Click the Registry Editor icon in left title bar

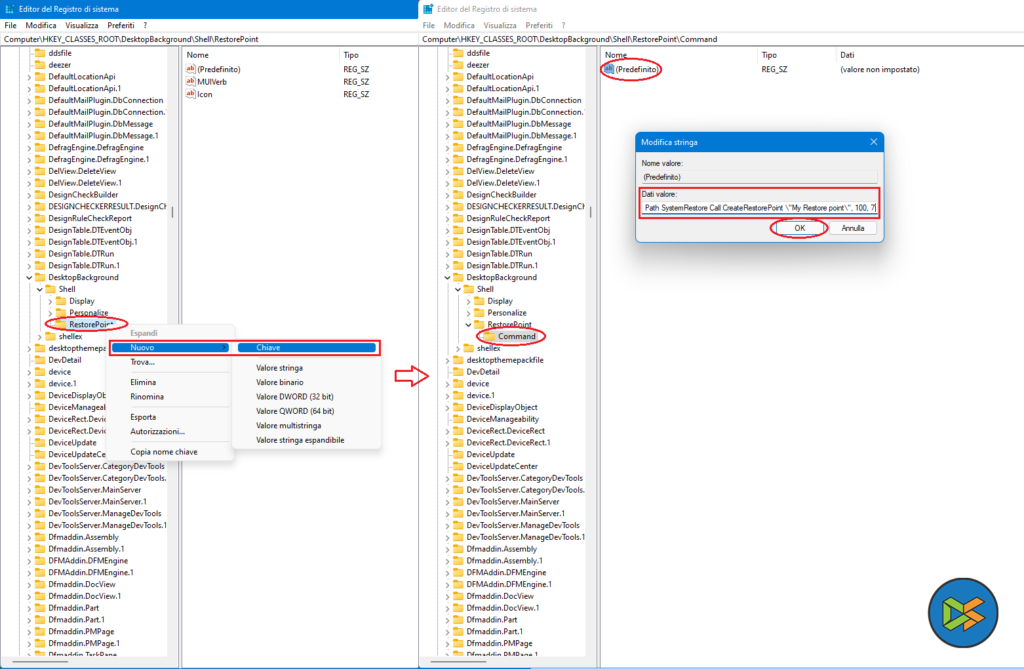[x=9, y=8]
